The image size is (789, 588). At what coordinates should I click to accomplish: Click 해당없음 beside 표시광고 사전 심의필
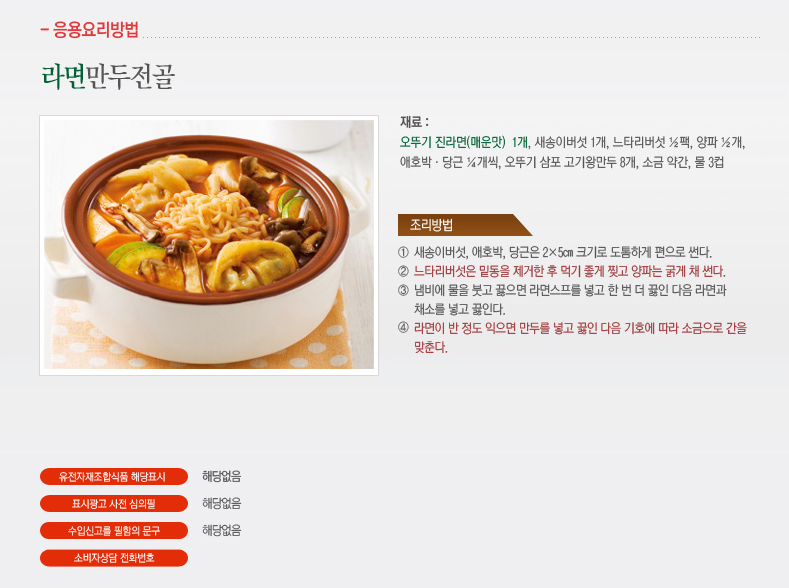point(221,503)
